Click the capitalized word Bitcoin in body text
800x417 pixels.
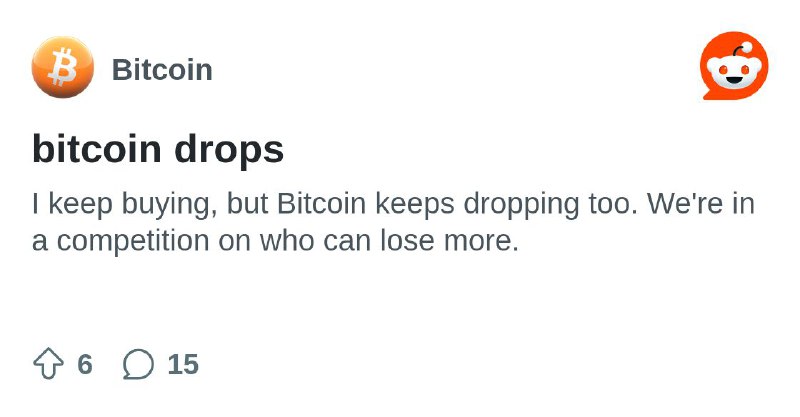321,203
